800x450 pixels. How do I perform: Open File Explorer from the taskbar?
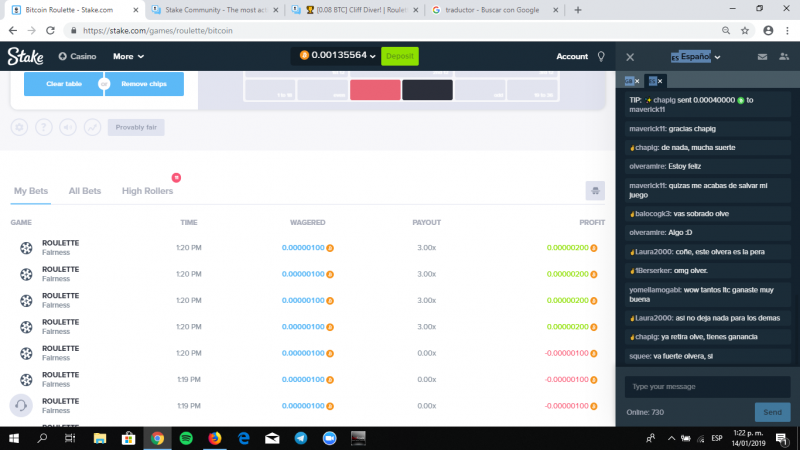click(x=100, y=438)
